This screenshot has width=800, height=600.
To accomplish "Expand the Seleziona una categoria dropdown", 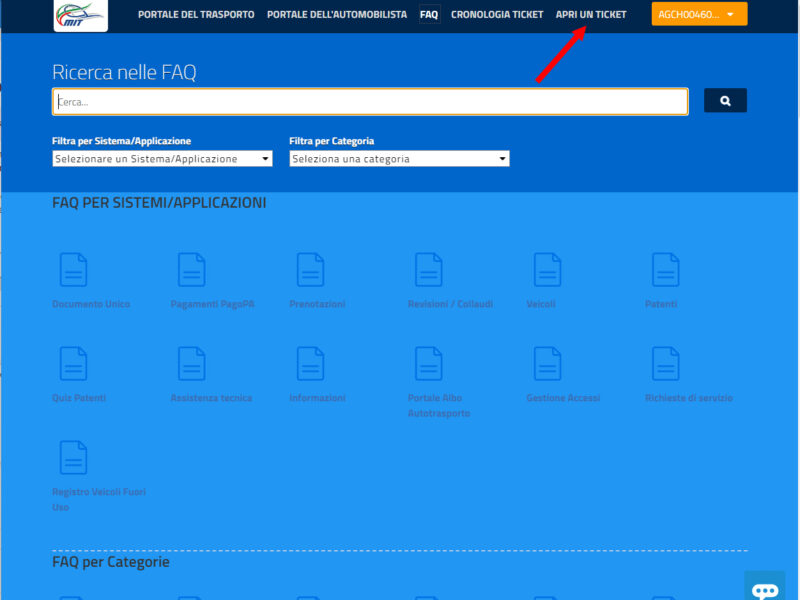I will (x=399, y=159).
